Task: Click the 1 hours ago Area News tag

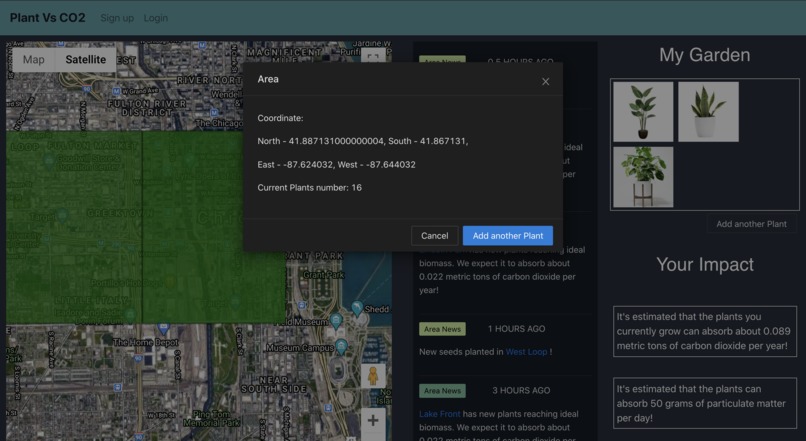Action: click(x=442, y=329)
